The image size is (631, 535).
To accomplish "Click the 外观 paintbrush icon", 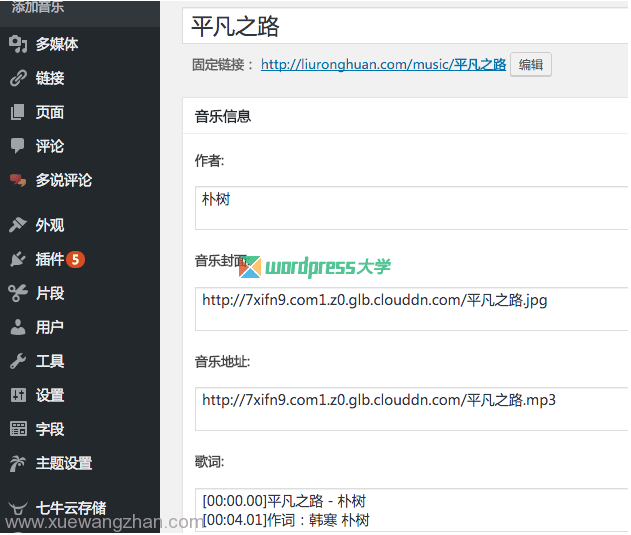I will click(18, 225).
